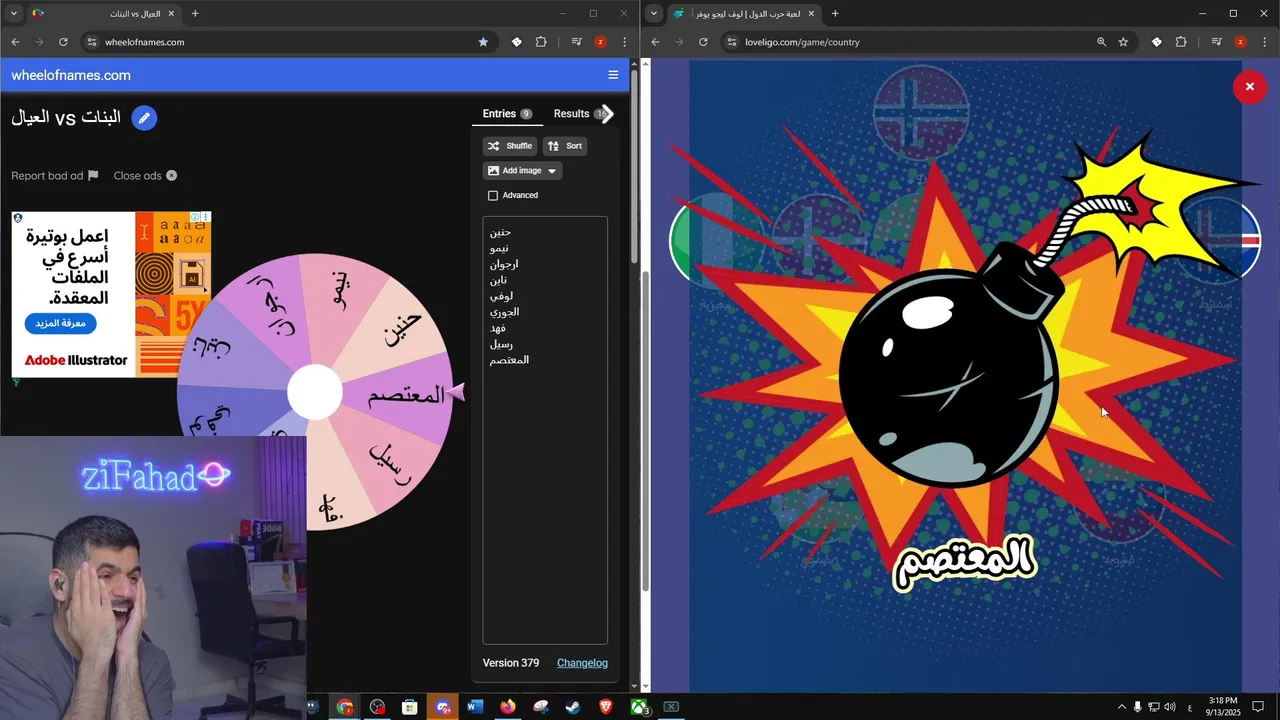Hide the entries panel with the arrow icon
This screenshot has height=720, width=1280.
(606, 113)
